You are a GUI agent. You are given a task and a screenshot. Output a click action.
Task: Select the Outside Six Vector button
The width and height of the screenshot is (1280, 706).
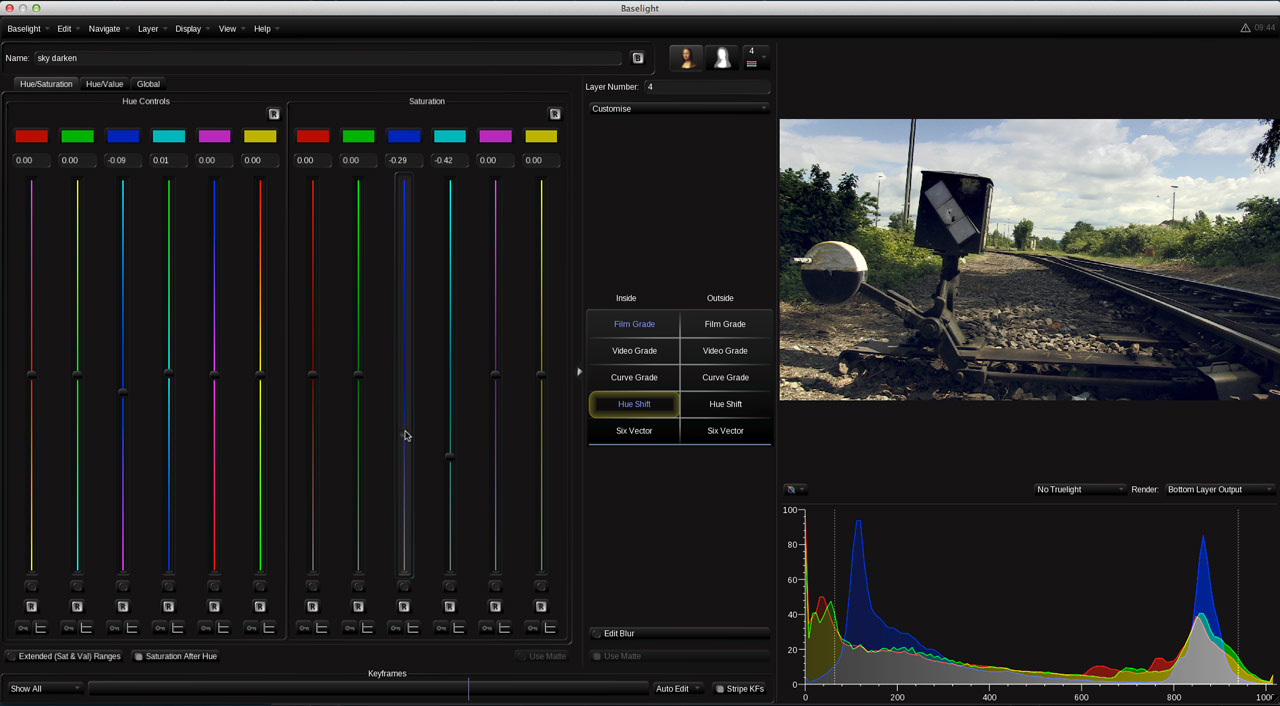pos(725,431)
